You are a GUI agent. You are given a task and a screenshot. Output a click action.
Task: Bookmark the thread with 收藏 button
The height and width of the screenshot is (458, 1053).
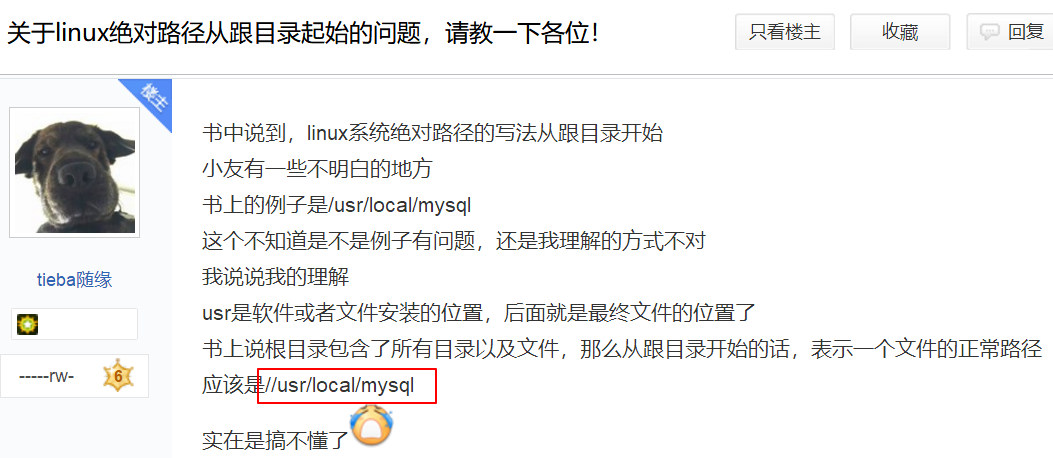(900, 32)
